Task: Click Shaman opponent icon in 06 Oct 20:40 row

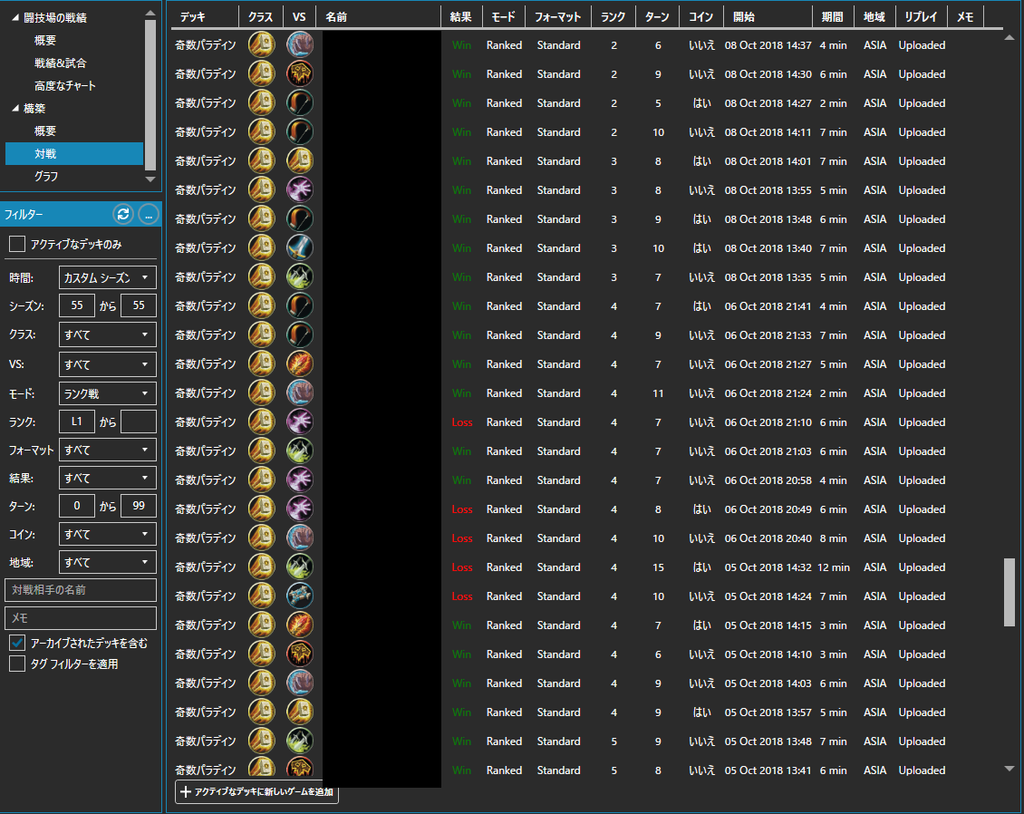Action: click(300, 538)
